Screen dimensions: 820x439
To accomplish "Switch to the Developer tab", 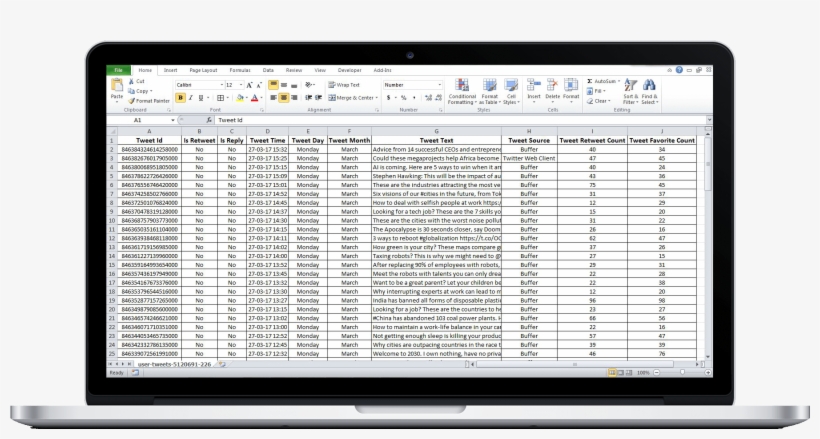I will (x=349, y=70).
